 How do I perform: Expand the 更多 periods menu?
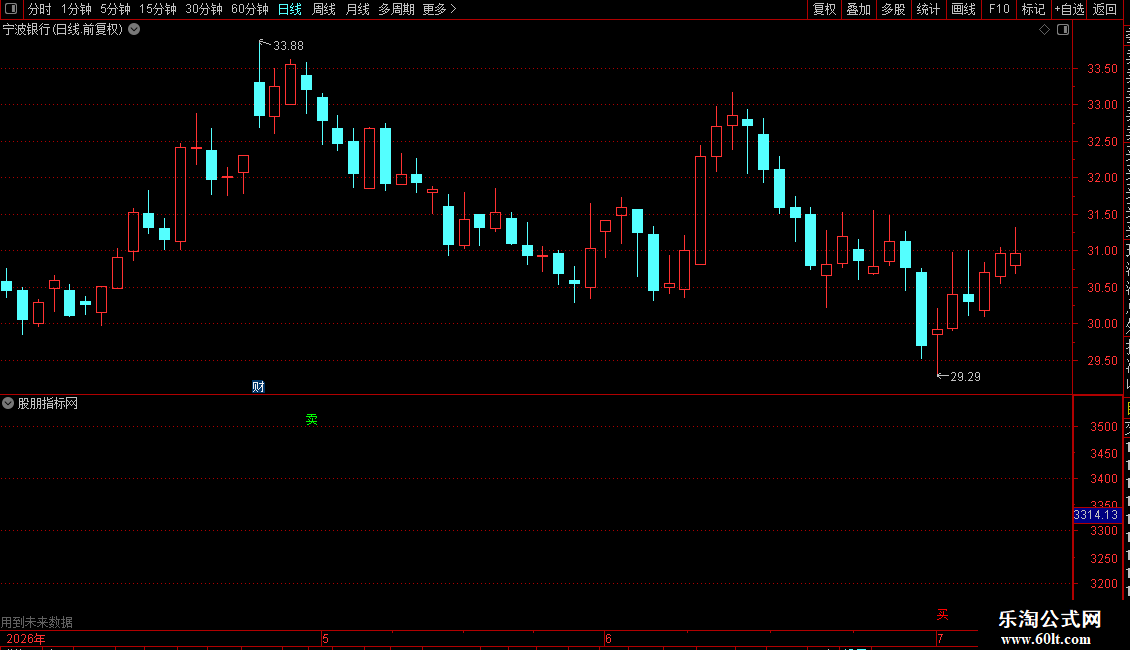click(439, 9)
